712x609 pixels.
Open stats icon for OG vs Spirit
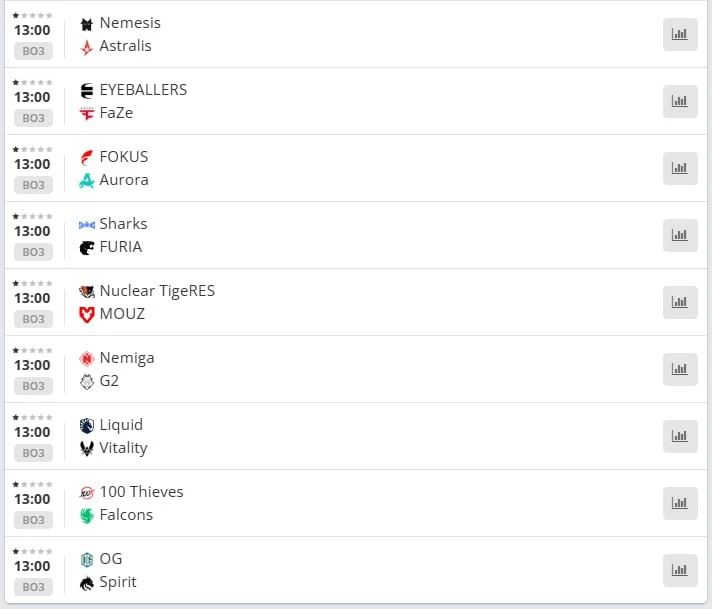(x=680, y=570)
